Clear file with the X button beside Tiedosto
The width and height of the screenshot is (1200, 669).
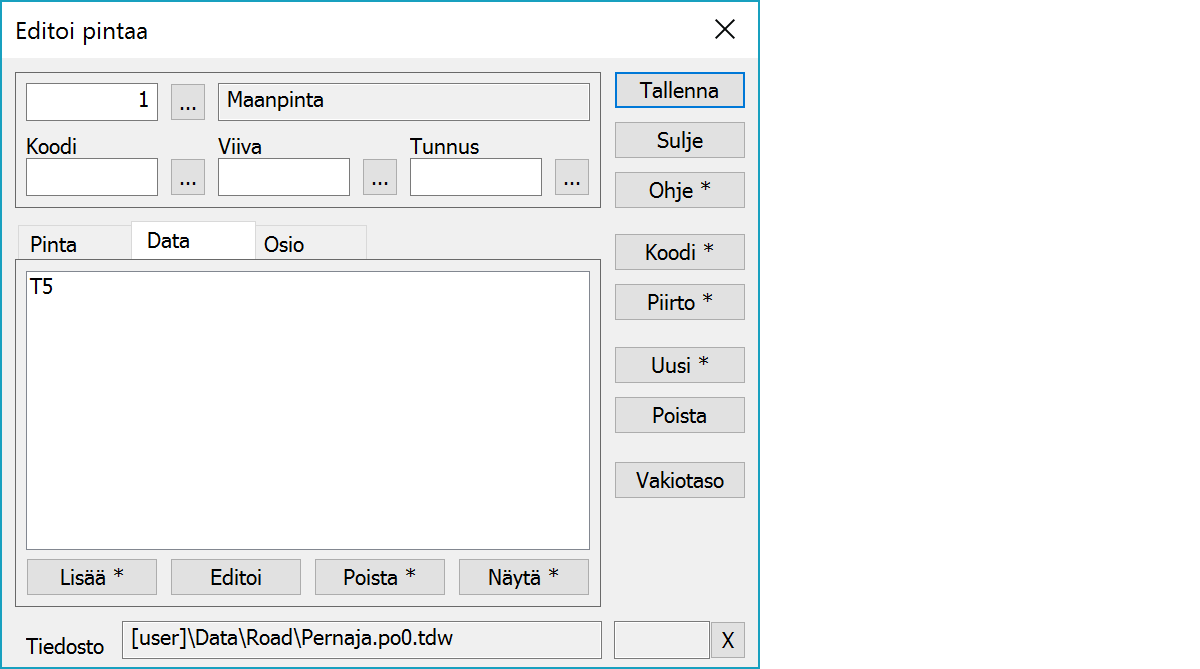(727, 641)
